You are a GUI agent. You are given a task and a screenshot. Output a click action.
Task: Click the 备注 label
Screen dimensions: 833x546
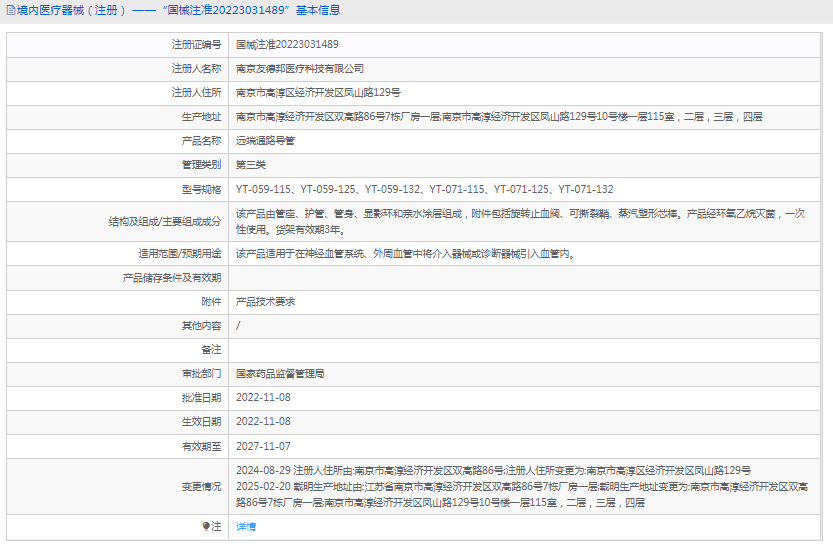point(211,349)
